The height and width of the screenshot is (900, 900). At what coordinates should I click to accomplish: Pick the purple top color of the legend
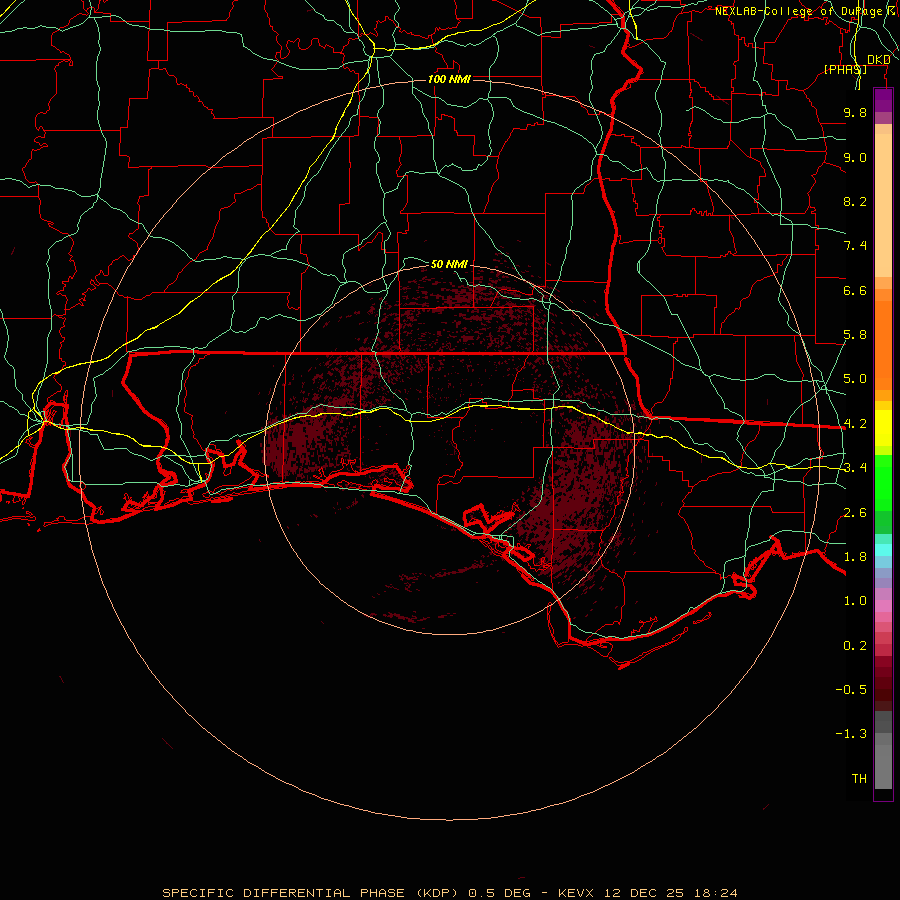883,100
